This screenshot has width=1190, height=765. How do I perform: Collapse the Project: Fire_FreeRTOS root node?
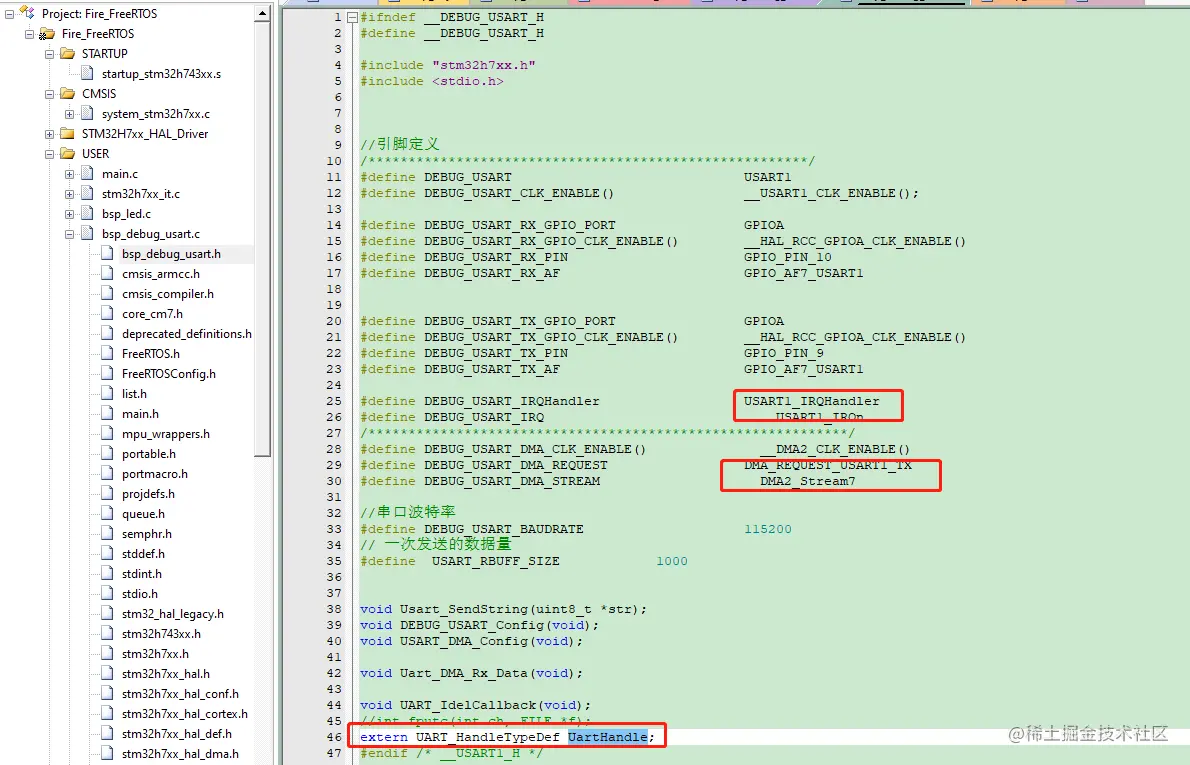tap(10, 14)
